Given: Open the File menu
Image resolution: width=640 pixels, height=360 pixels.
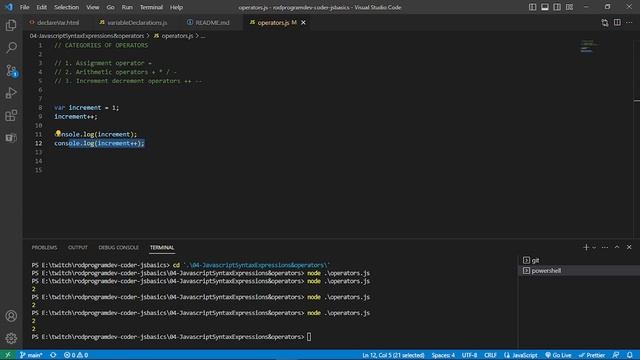Looking at the screenshot, I should (x=24, y=7).
